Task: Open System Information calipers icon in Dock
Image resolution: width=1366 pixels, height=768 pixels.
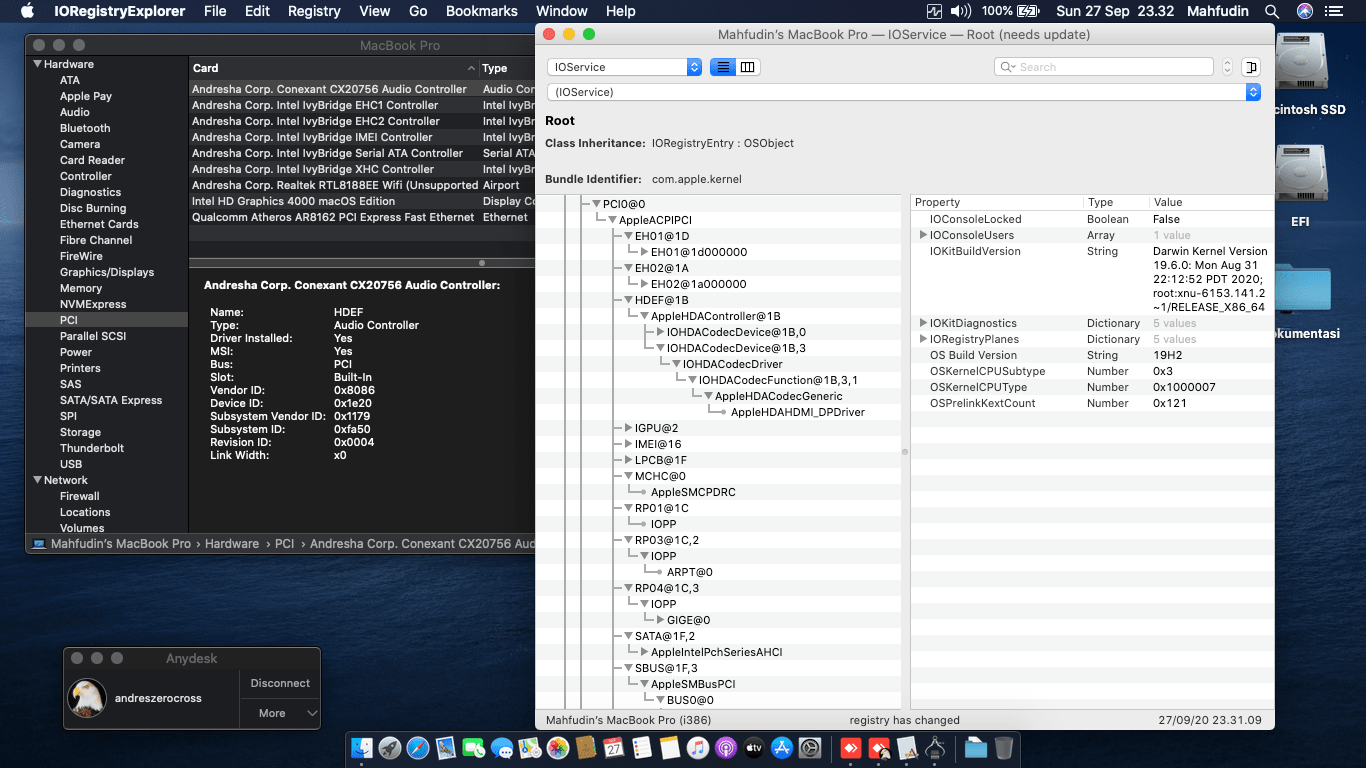Action: (936, 747)
